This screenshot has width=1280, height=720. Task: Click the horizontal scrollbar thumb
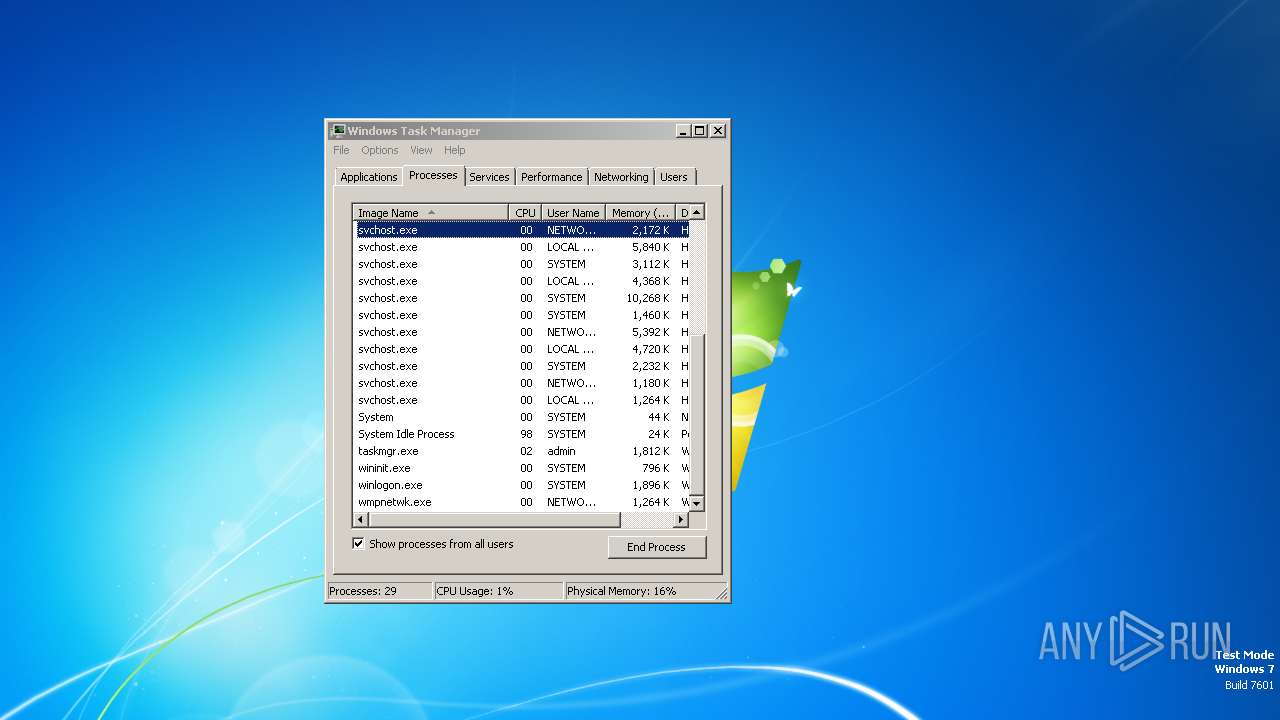coord(495,520)
